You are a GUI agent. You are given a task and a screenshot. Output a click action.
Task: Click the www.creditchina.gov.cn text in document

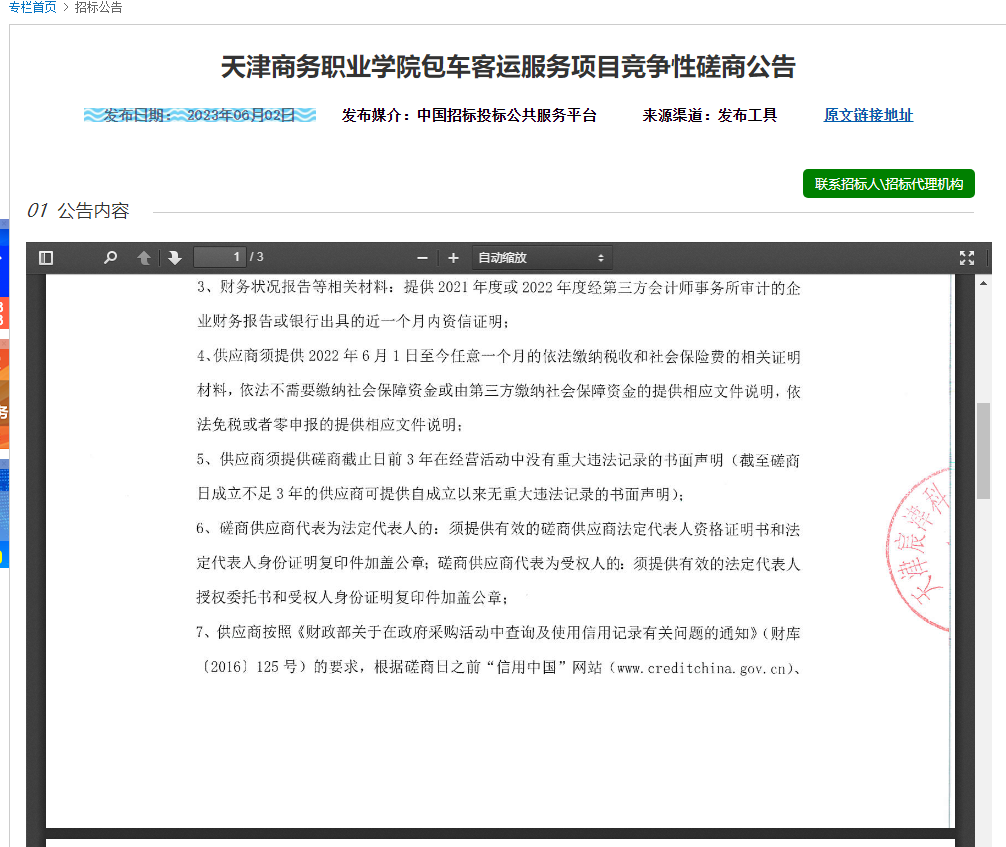(x=702, y=667)
